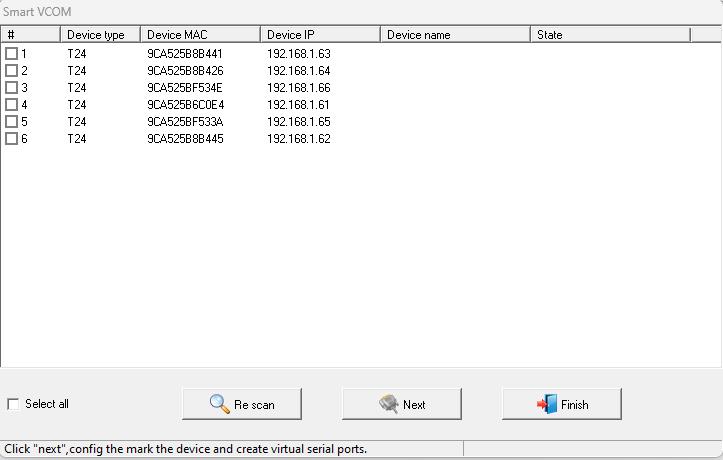The width and height of the screenshot is (723, 460).
Task: Mark checkbox for device 5
Action: coord(12,122)
